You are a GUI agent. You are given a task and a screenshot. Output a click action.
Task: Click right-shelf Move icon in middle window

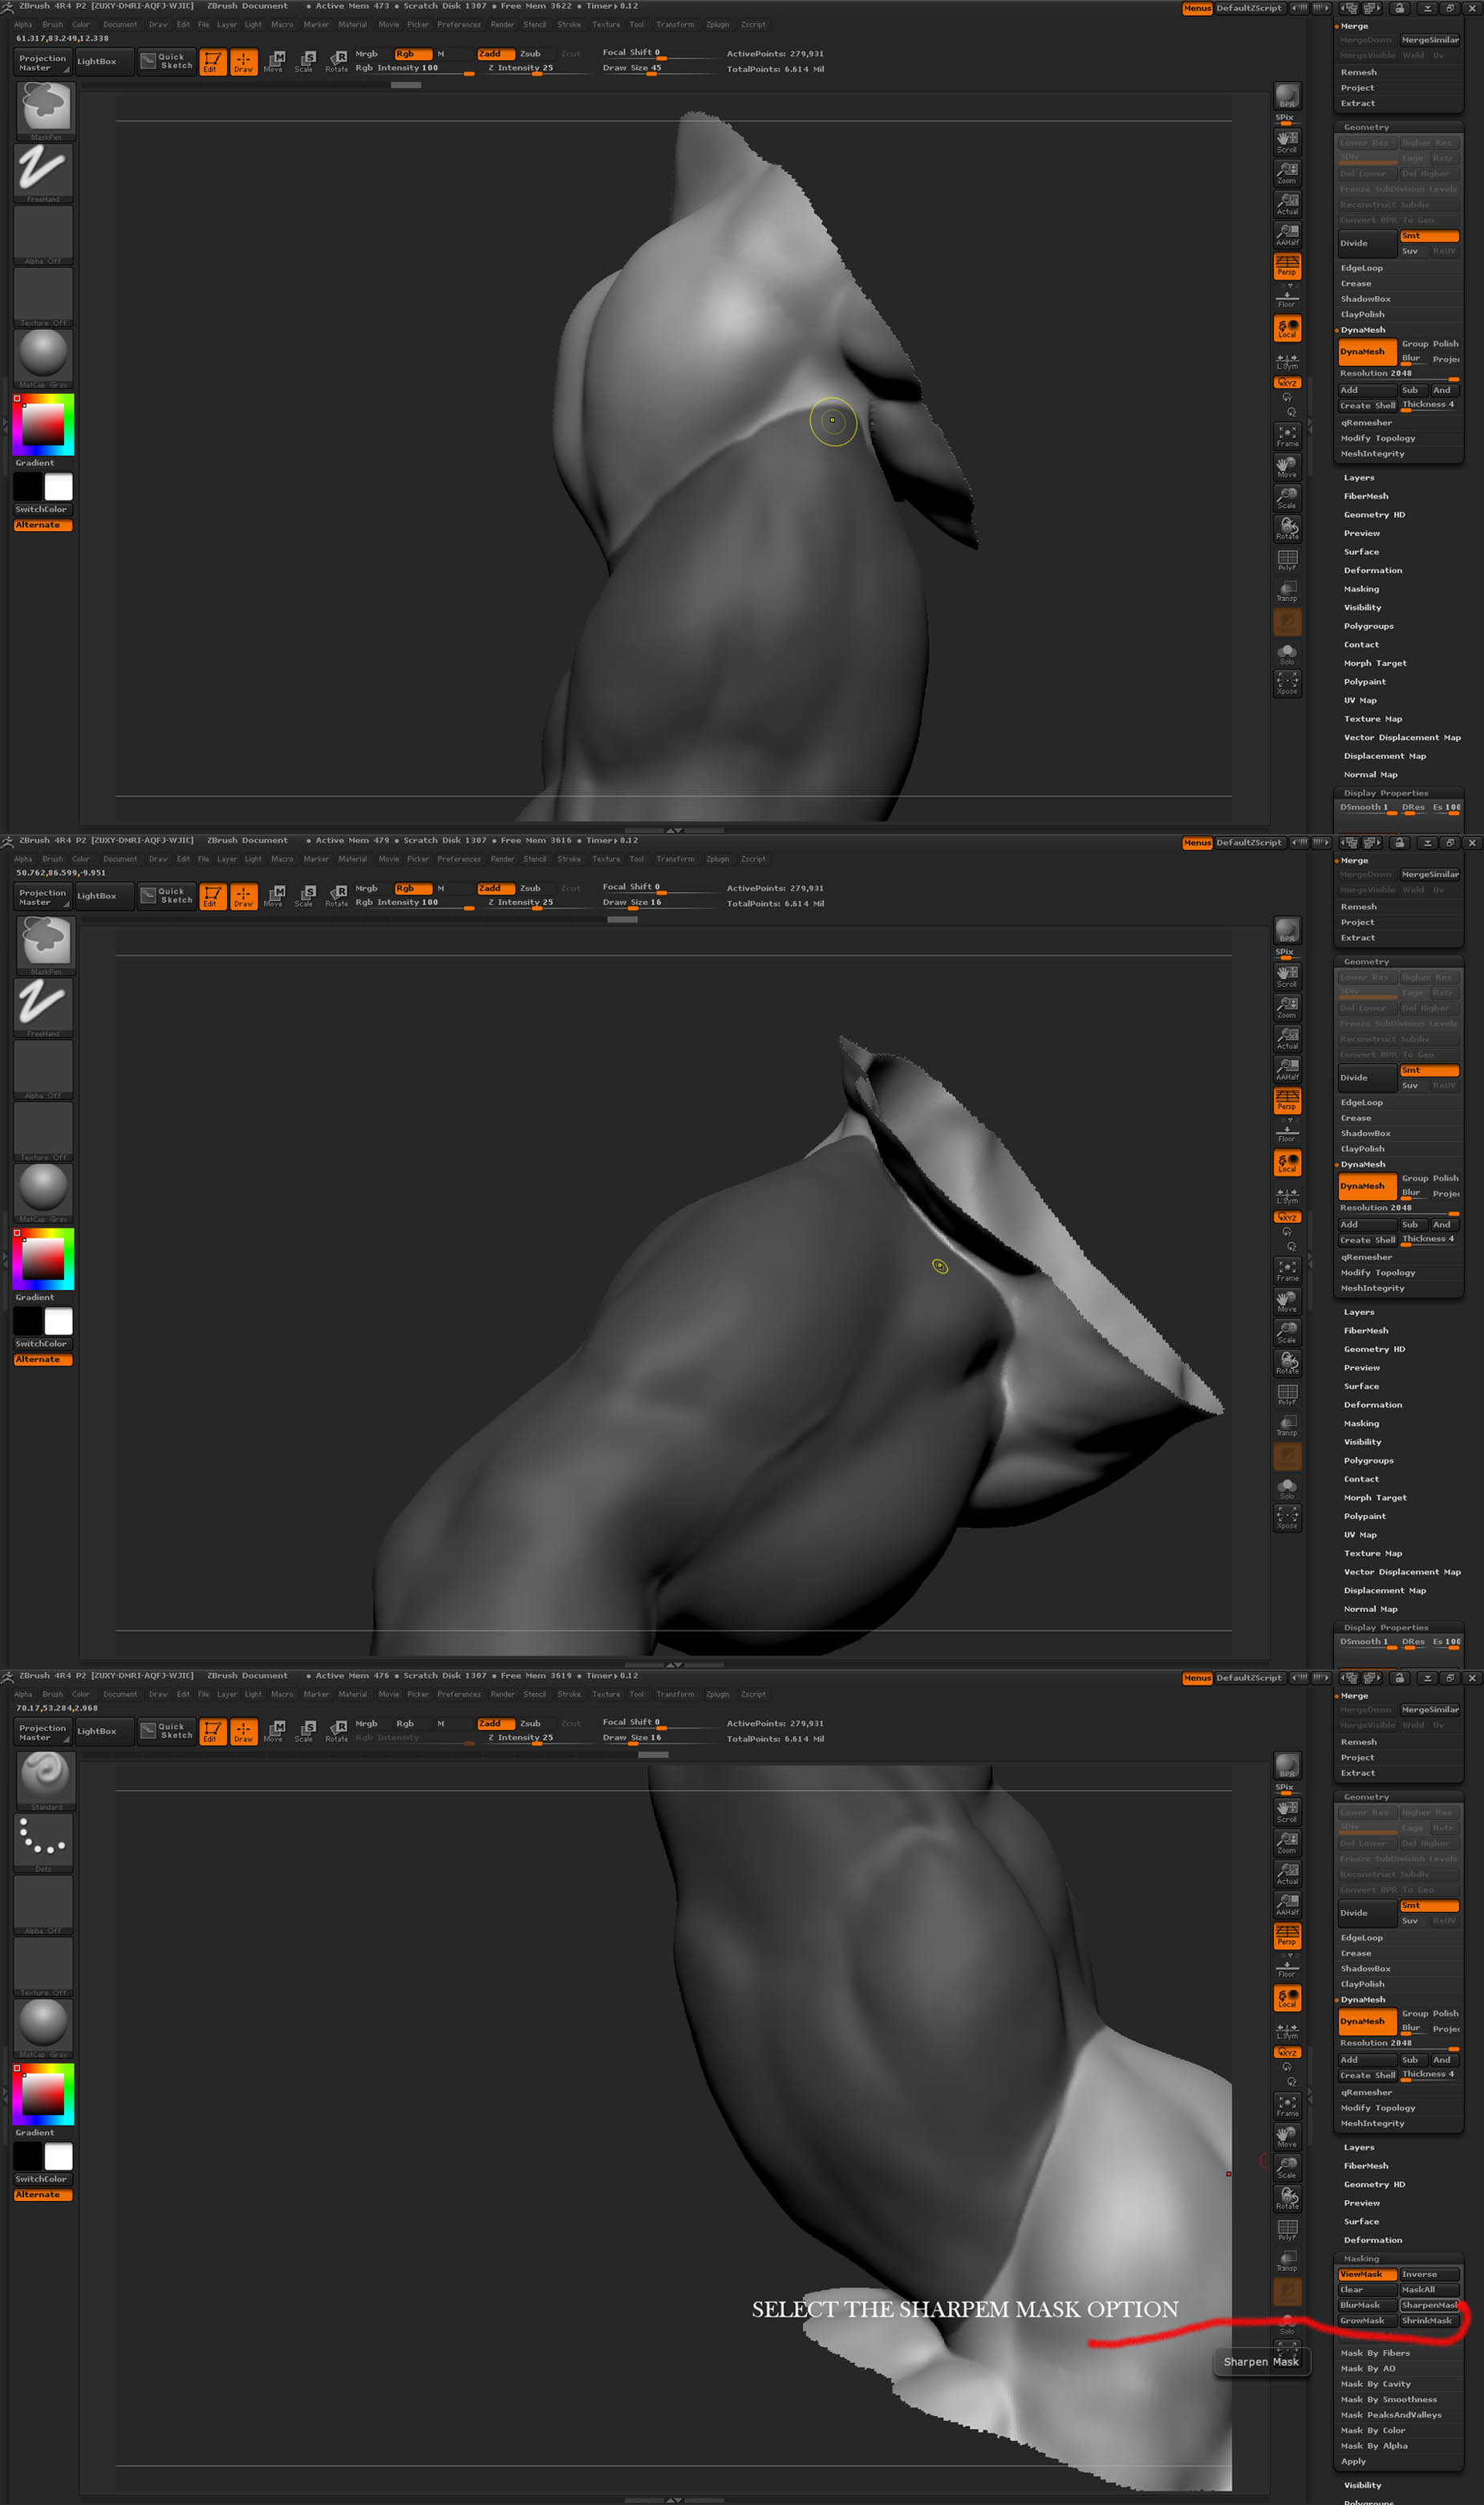pyautogui.click(x=1287, y=1301)
